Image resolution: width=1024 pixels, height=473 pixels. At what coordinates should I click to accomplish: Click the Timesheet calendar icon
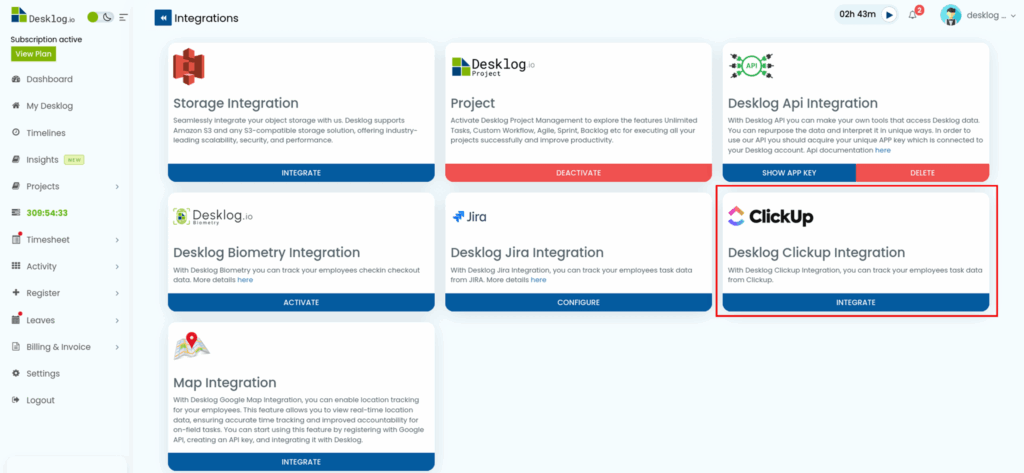pos(16,240)
